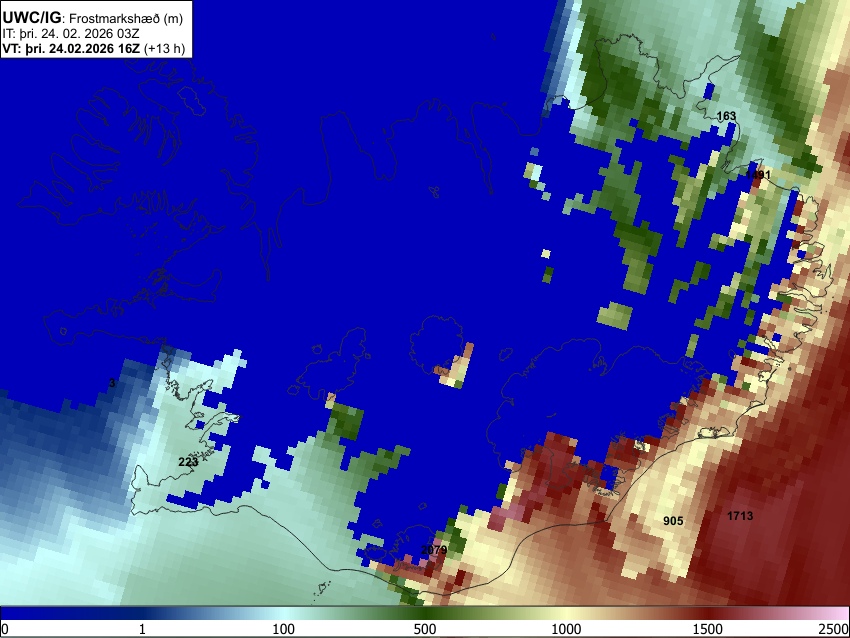Click the legend tick label '500'
Image resolution: width=850 pixels, height=638 pixels.
click(425, 629)
